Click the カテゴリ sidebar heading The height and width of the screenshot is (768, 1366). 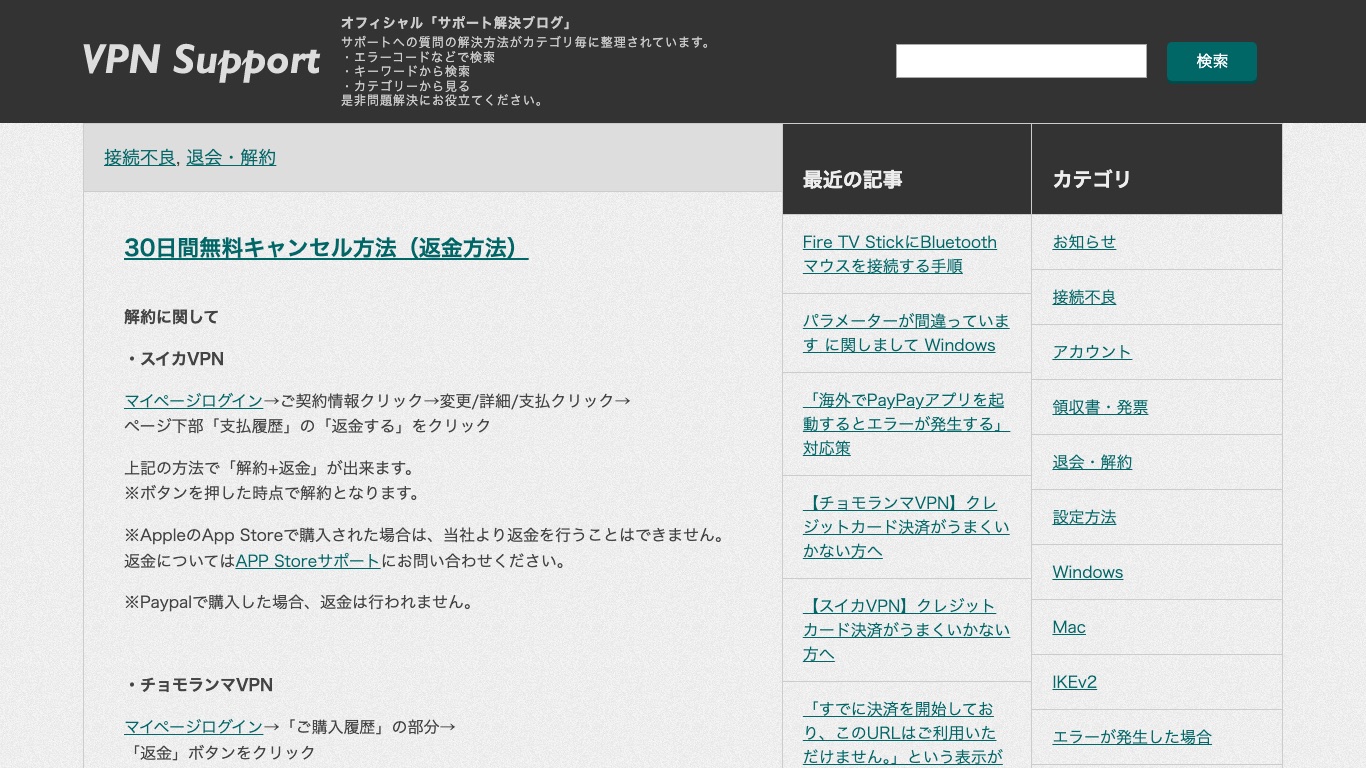1092,179
